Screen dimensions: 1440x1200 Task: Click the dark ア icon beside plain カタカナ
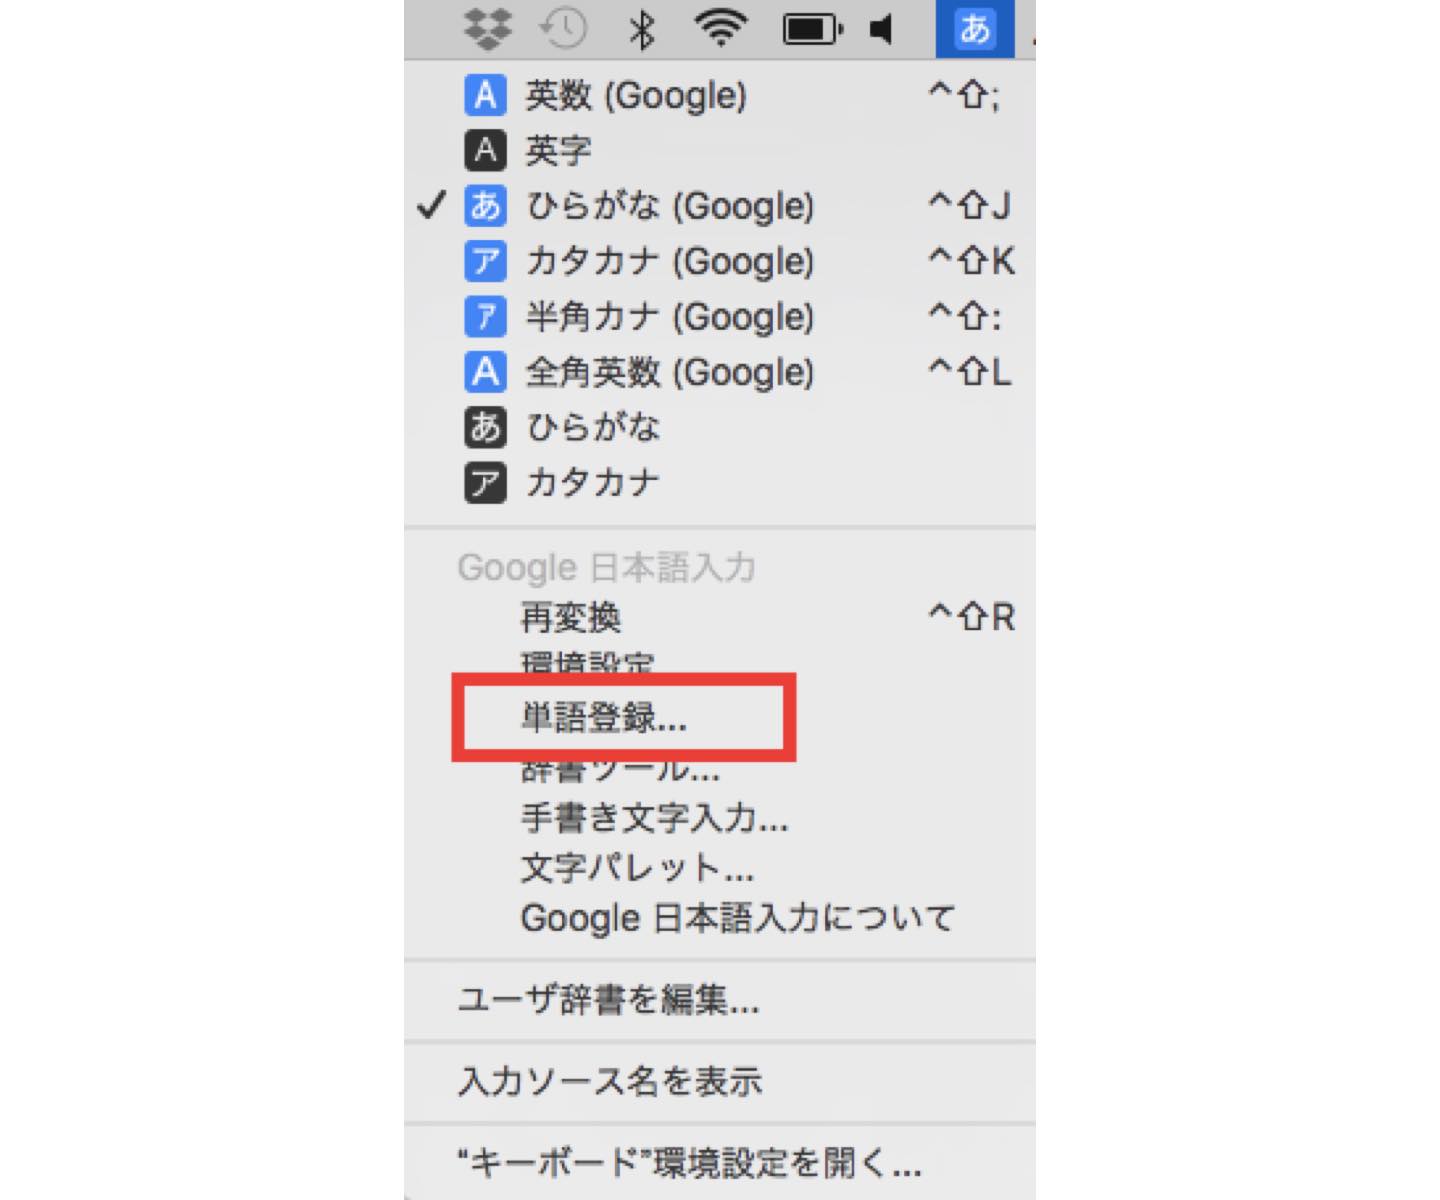[x=485, y=483]
